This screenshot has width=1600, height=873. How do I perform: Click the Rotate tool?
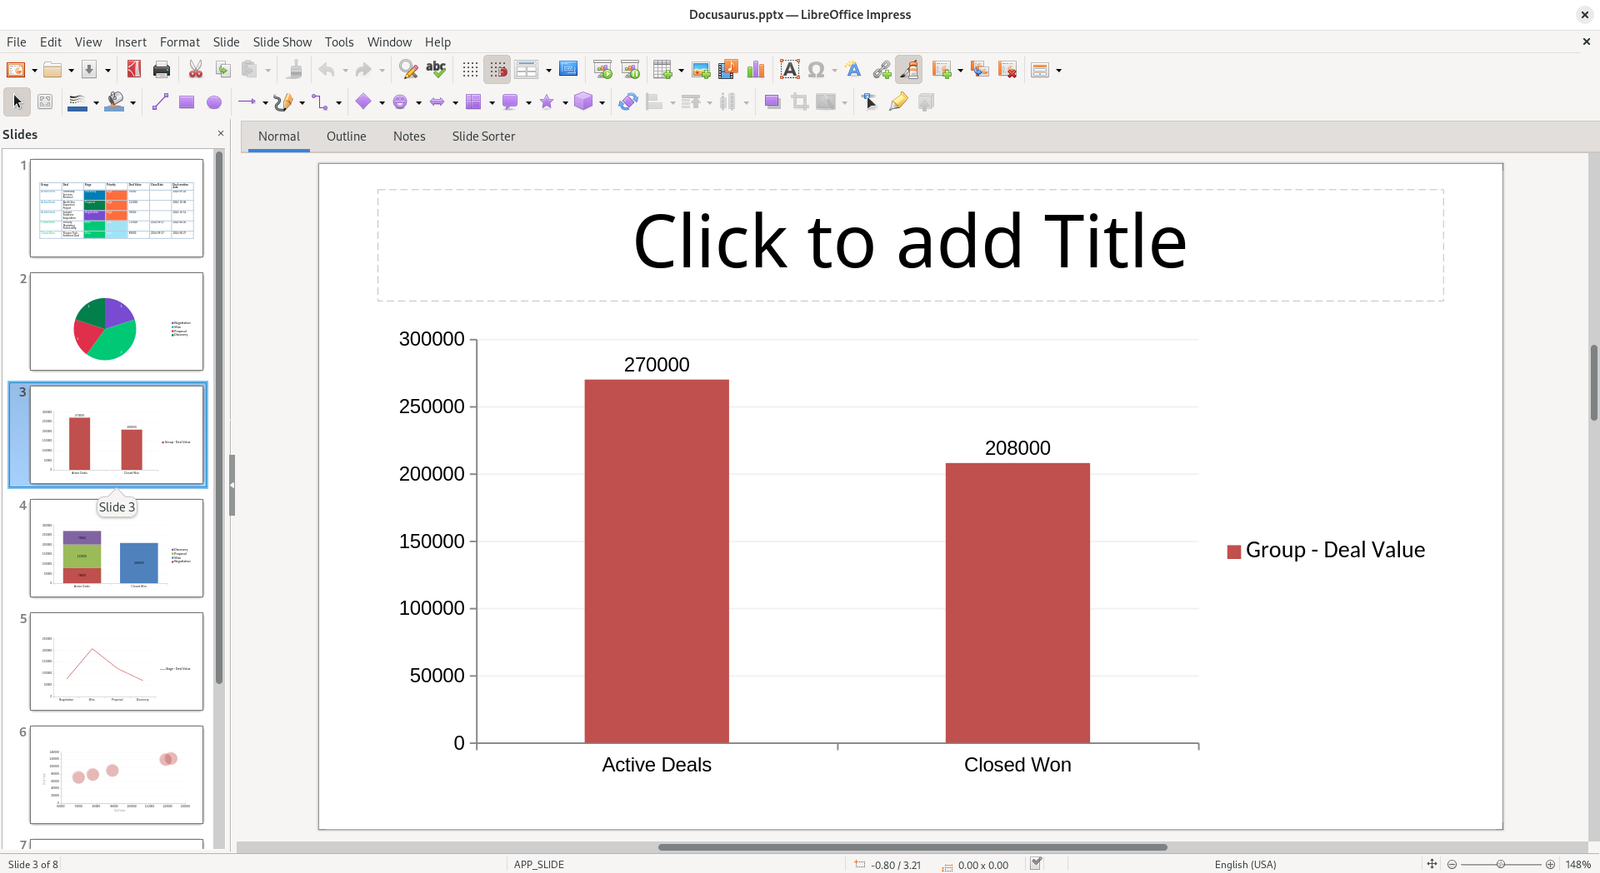(628, 101)
